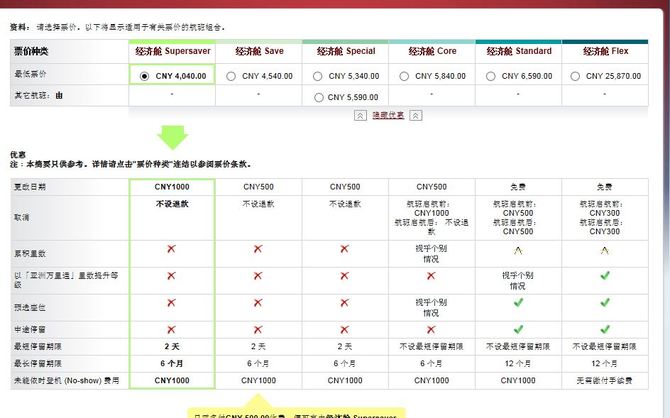The height and width of the screenshot is (418, 670).
Task: Click the 未能依时登机 (No-show) 费用 label
Action: click(x=67, y=380)
